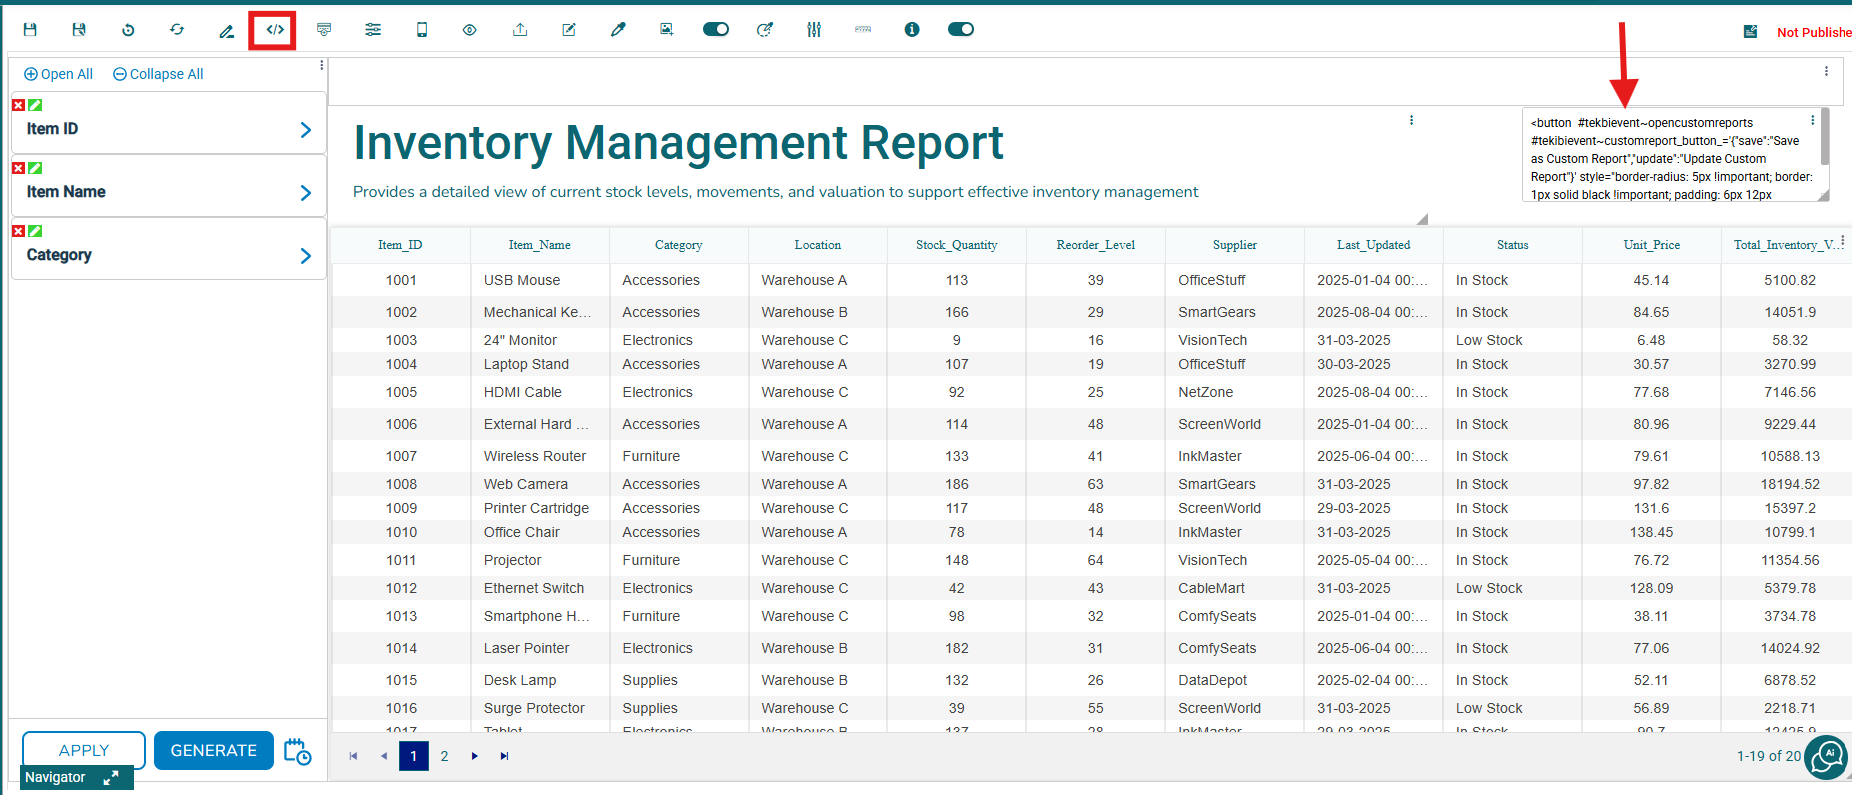The height and width of the screenshot is (795, 1852).
Task: Edit the Item Name filter with green pencil
Action: coord(35,168)
